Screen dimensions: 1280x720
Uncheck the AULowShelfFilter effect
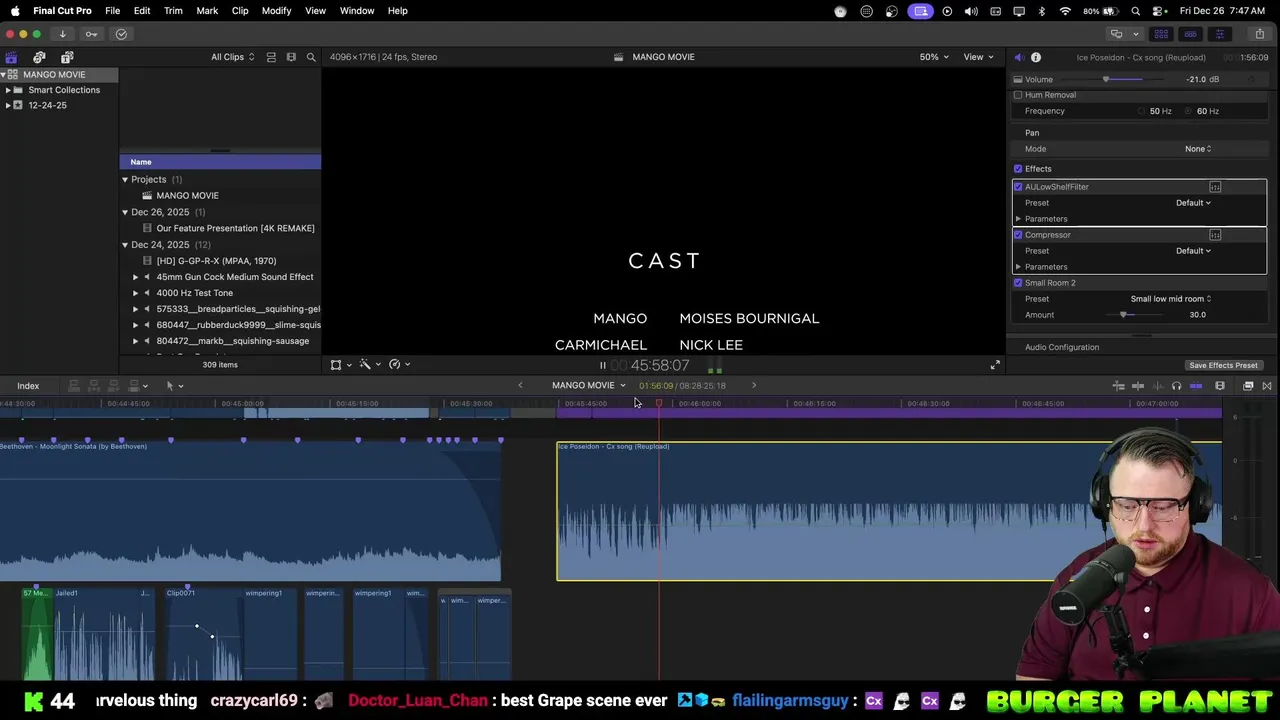1018,187
